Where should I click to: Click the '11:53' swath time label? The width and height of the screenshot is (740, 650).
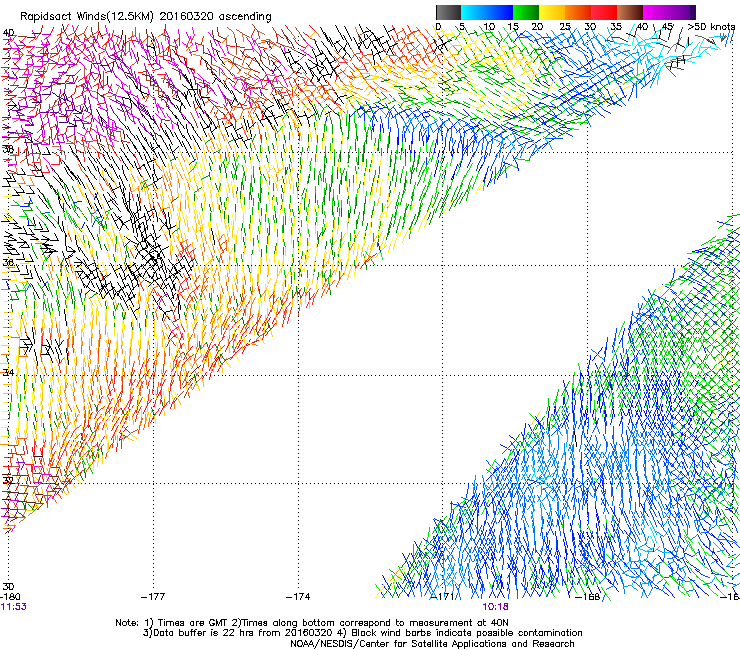tap(13, 607)
